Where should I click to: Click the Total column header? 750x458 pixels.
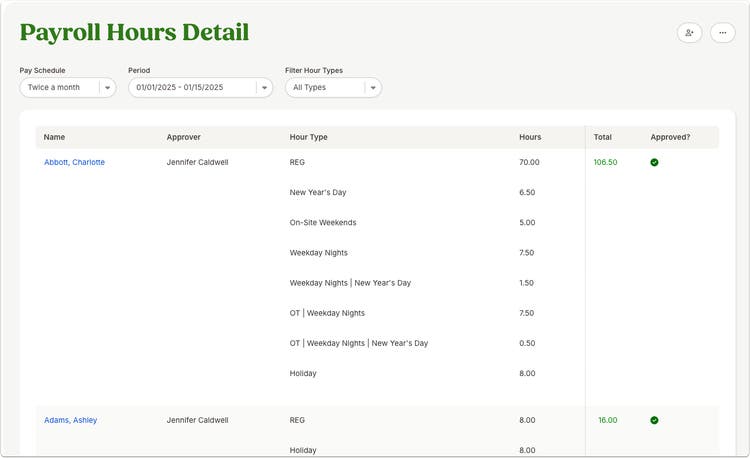pyautogui.click(x=603, y=137)
